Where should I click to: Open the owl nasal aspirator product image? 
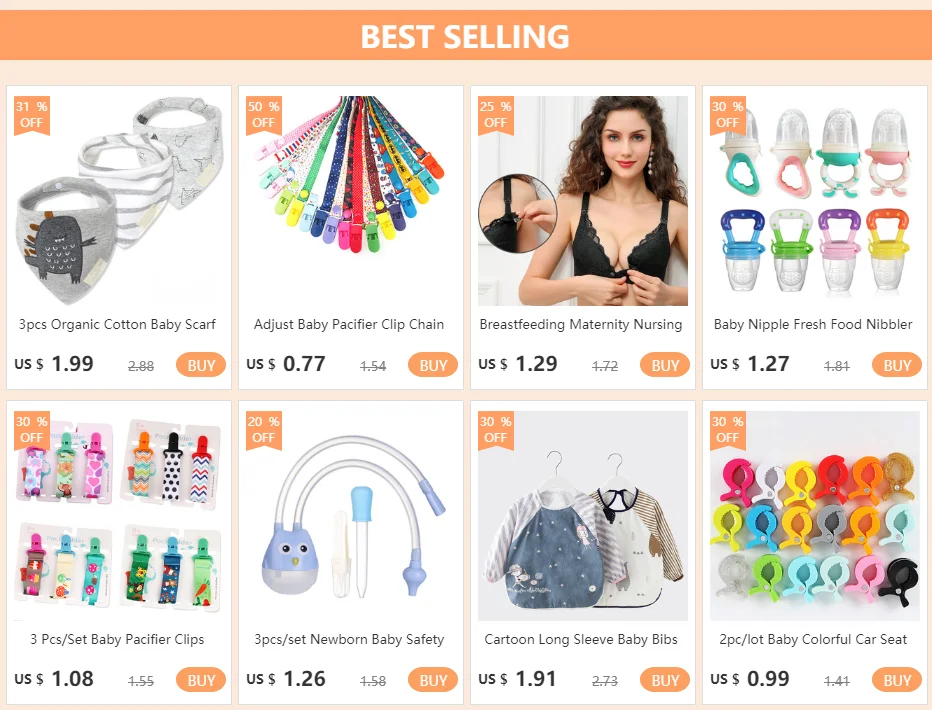tap(351, 516)
